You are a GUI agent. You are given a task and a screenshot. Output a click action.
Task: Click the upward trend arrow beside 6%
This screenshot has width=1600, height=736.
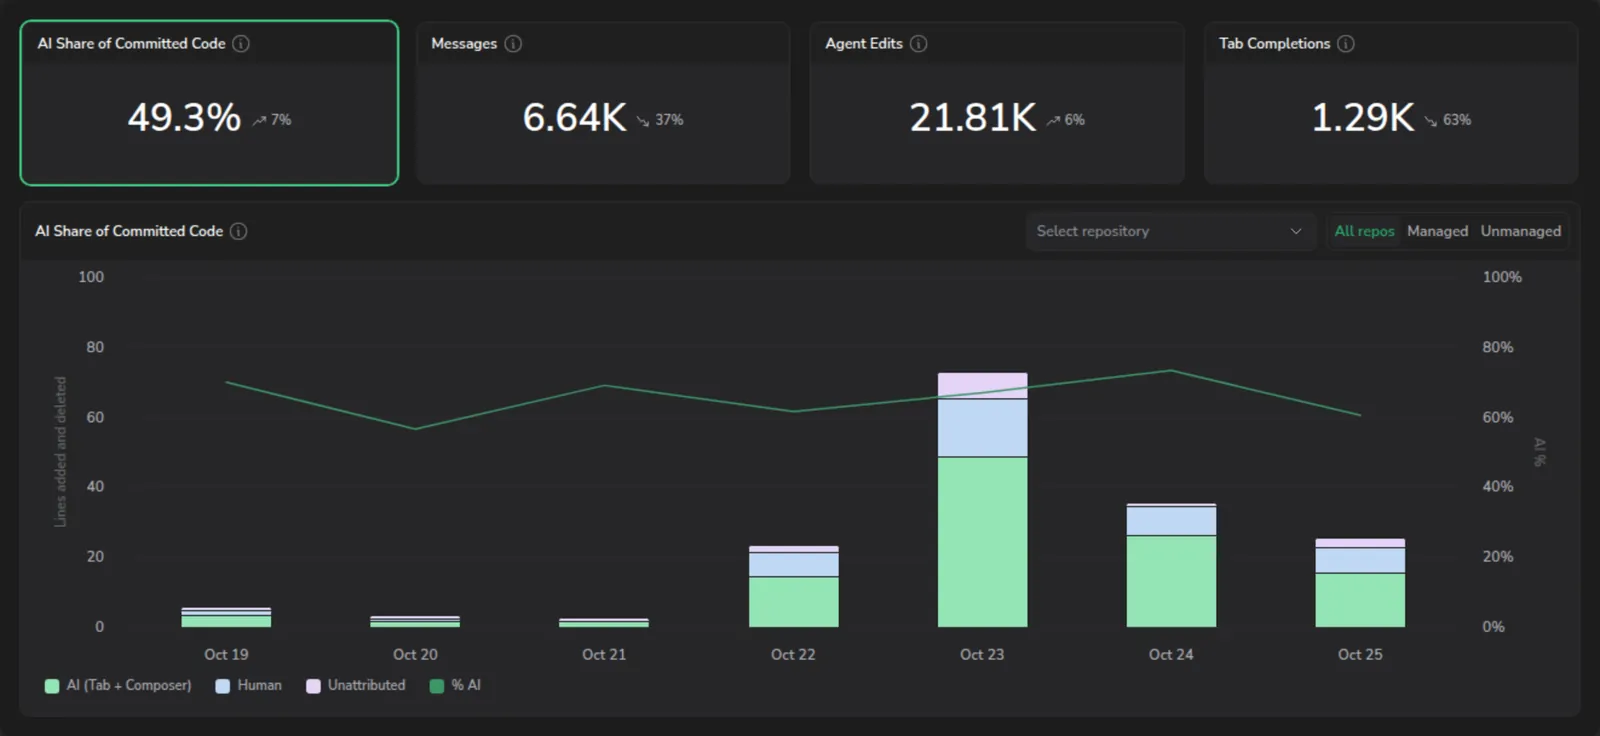(1053, 120)
